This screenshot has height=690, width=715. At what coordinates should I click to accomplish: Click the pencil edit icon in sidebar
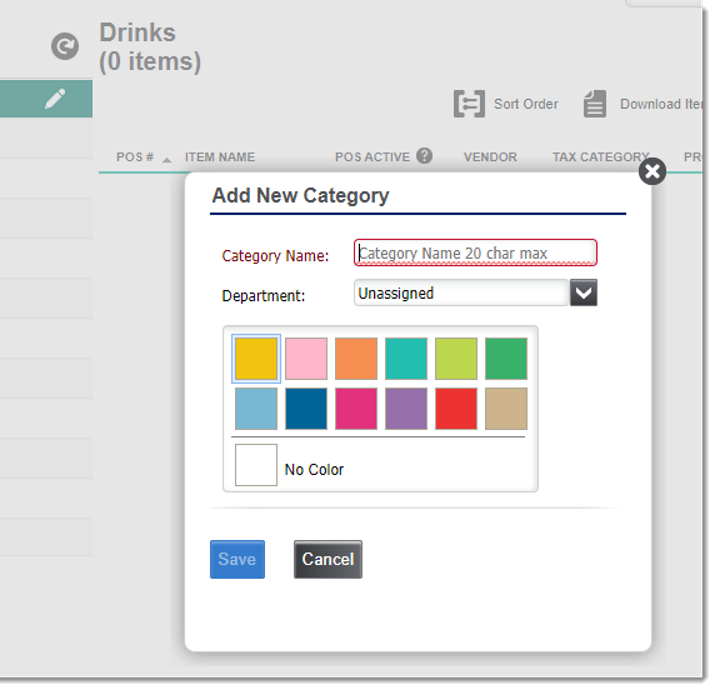click(55, 98)
